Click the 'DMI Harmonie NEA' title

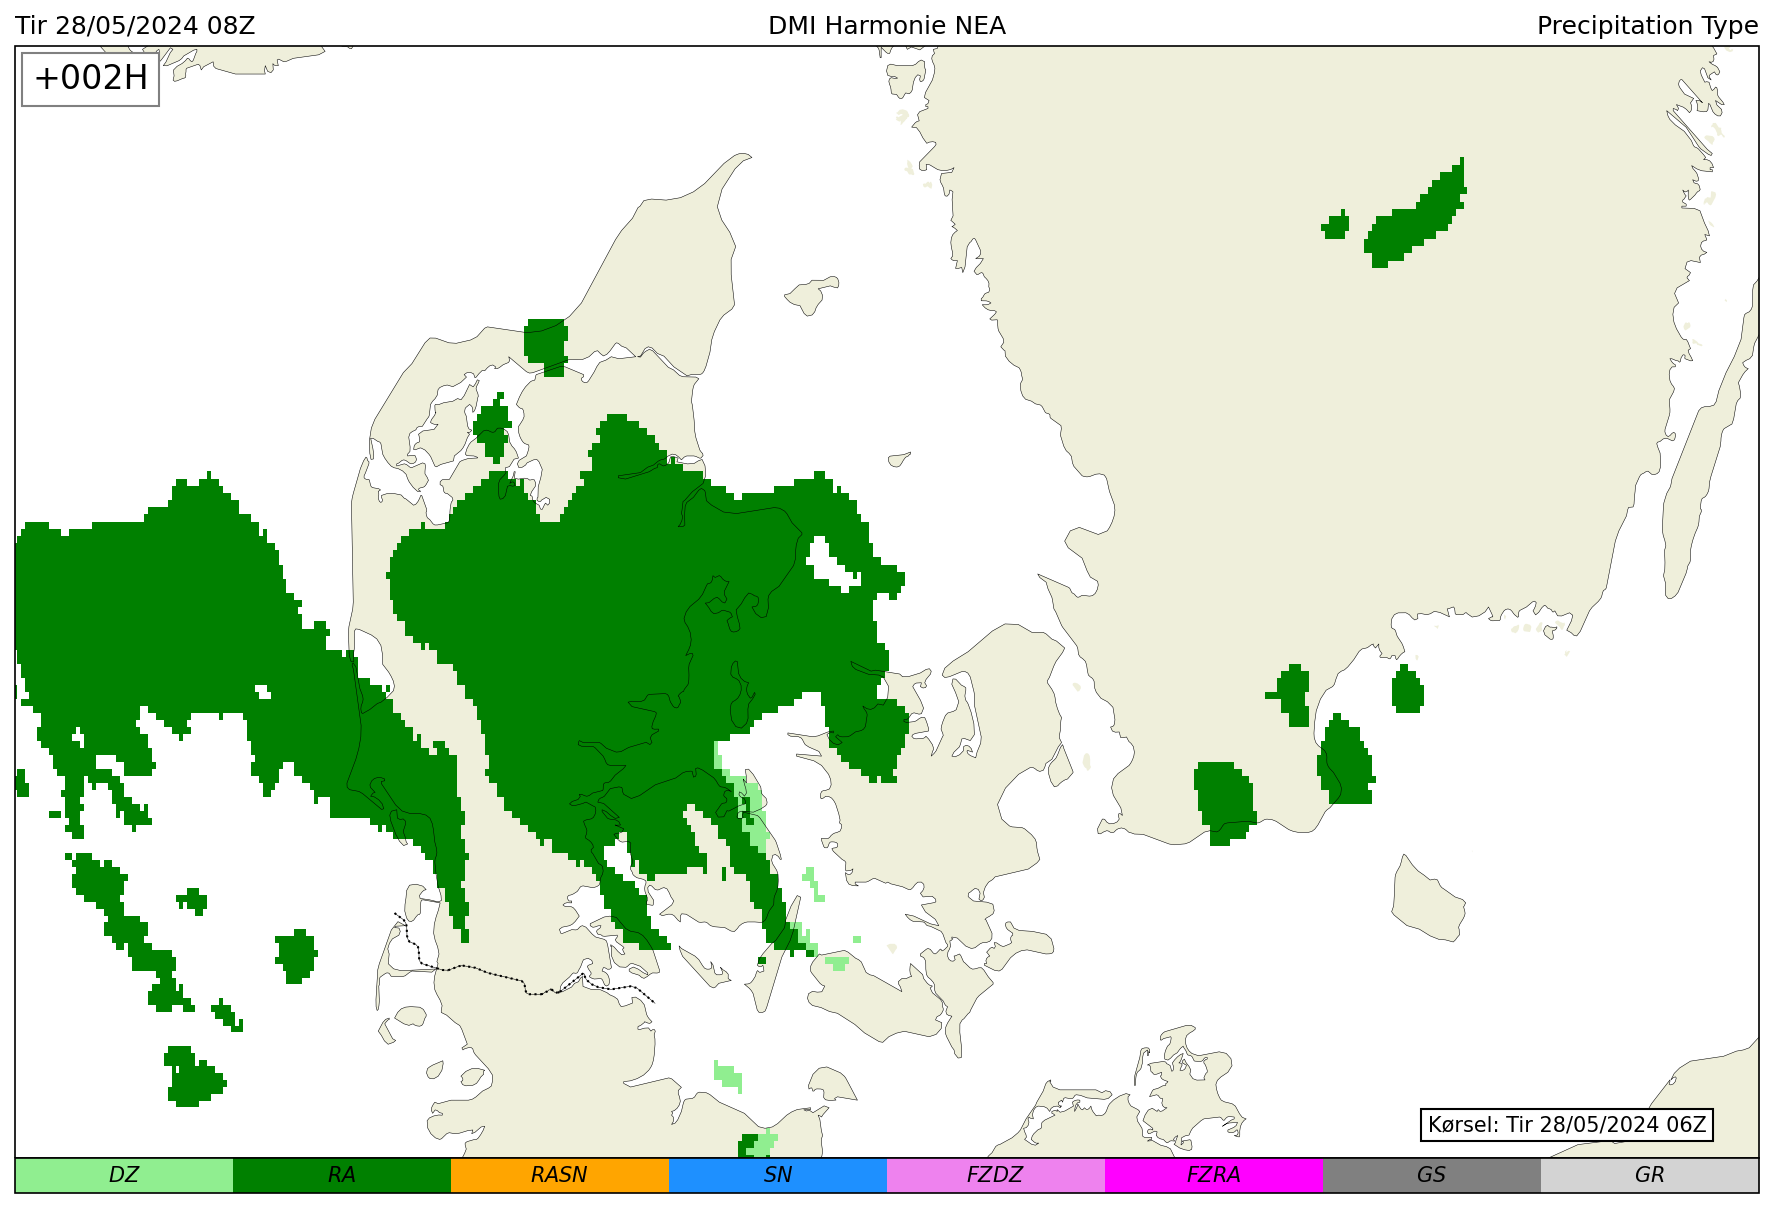click(x=887, y=26)
